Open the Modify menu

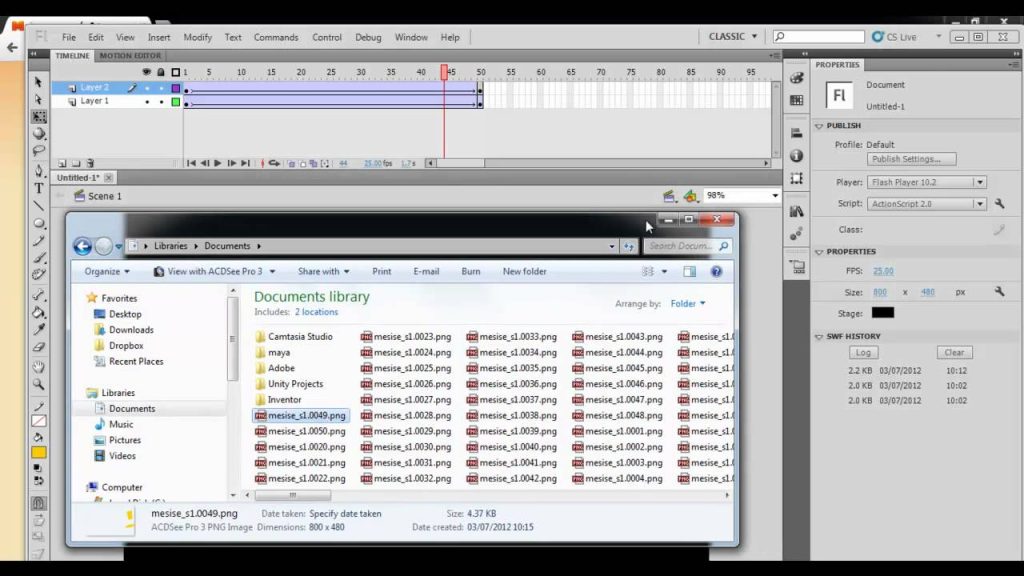[x=197, y=37]
